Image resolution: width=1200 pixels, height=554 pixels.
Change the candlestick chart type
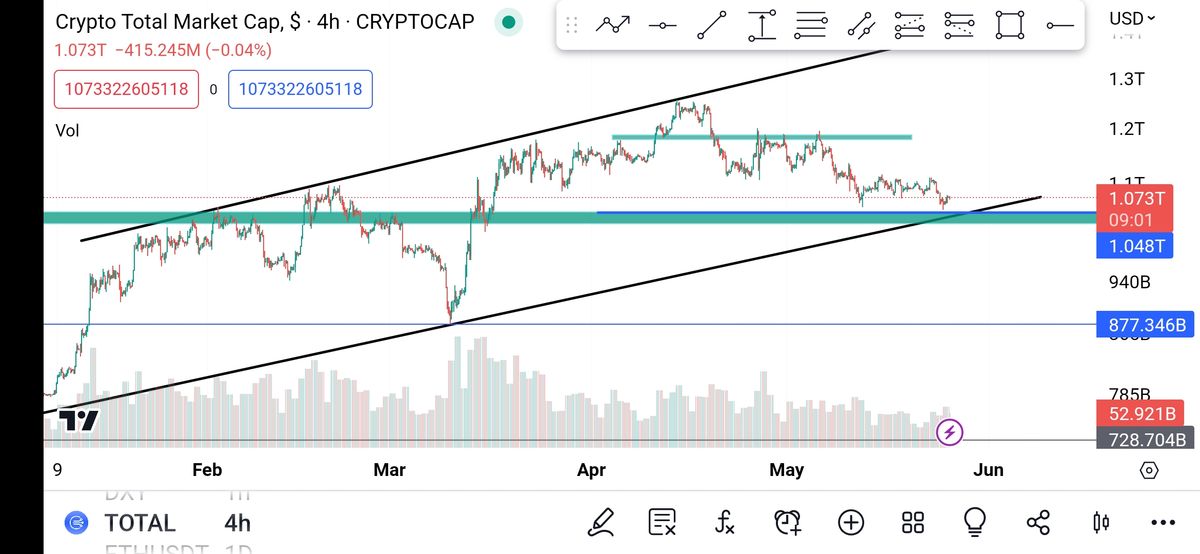tap(1101, 522)
